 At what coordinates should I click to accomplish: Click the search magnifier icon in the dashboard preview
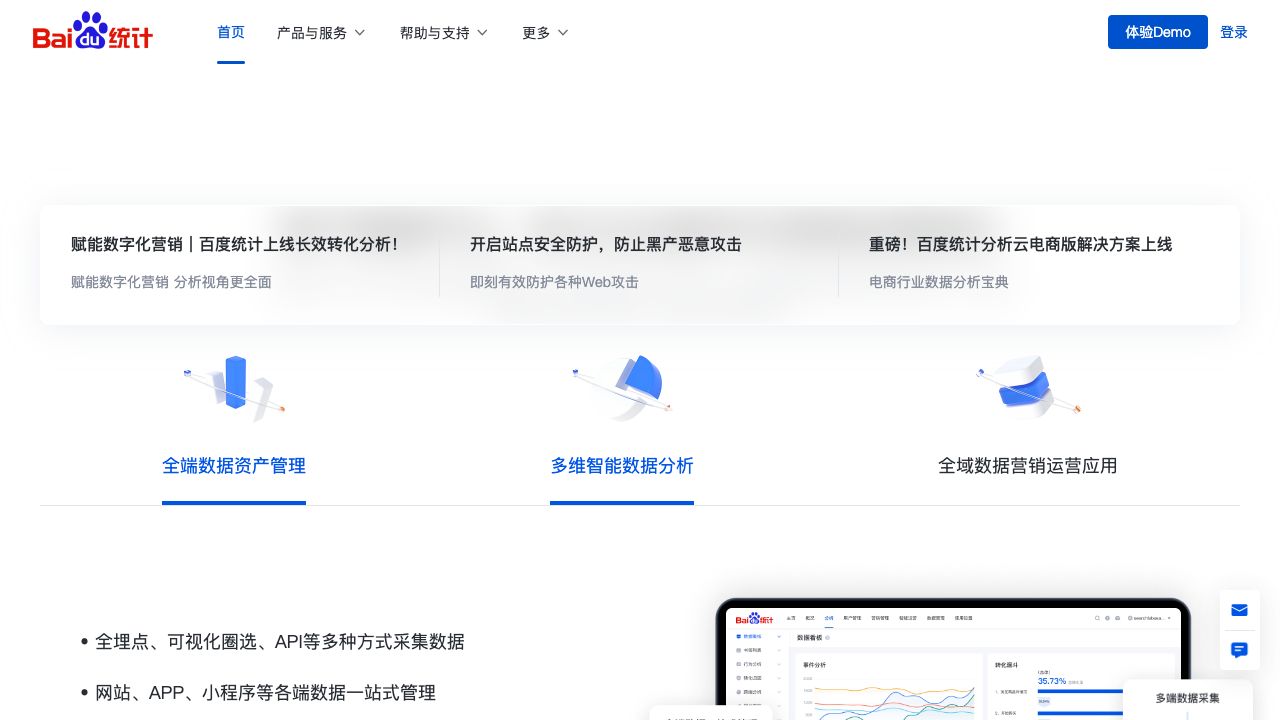pos(1097,617)
